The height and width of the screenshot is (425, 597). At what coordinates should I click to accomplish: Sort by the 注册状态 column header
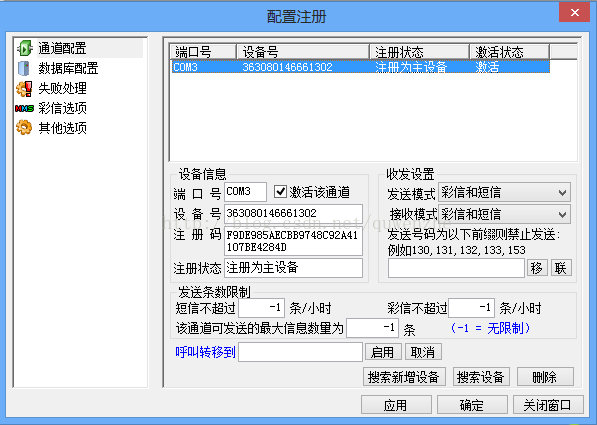pos(419,52)
